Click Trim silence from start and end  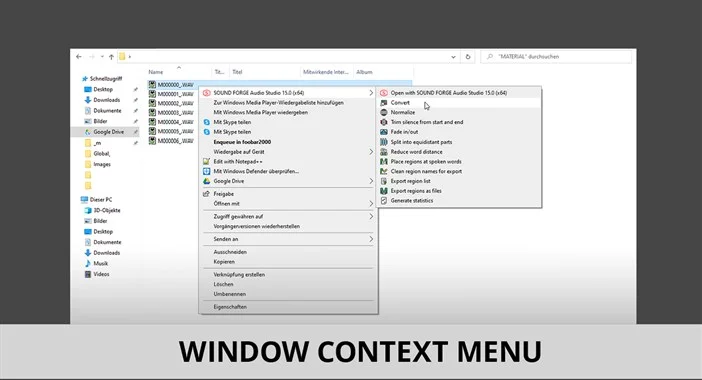(459, 122)
